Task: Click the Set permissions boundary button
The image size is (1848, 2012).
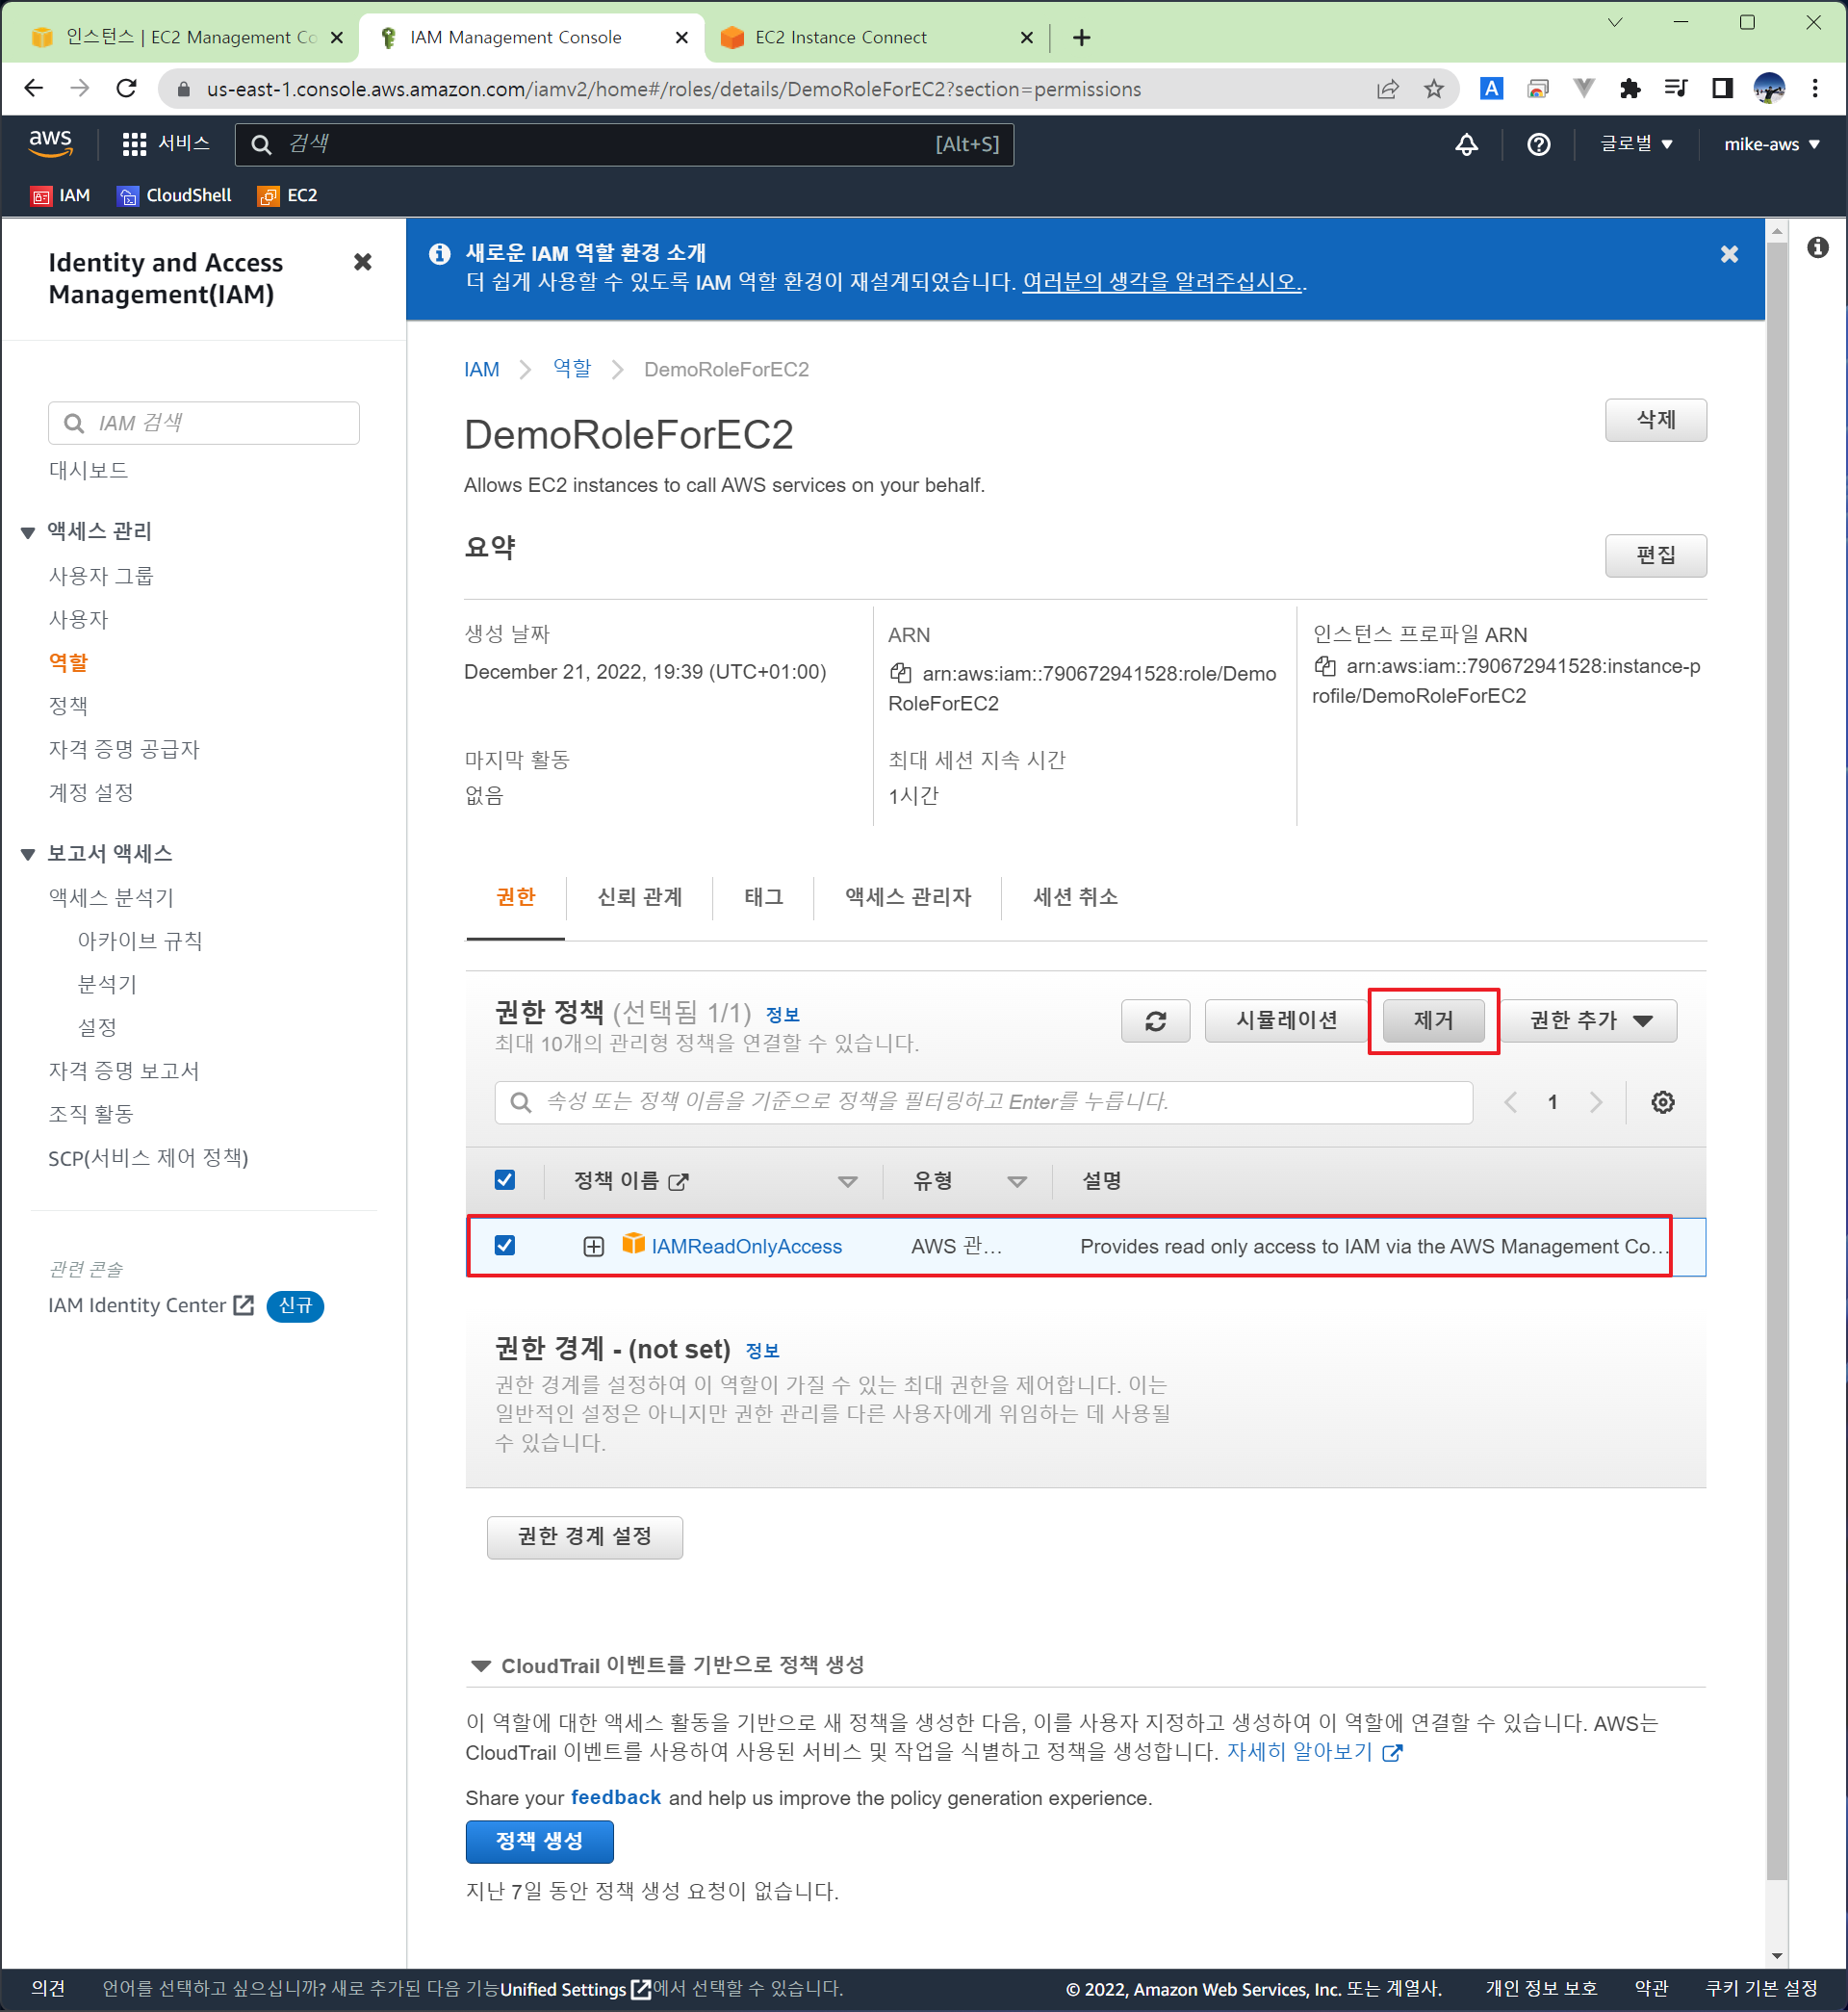Action: point(584,1537)
